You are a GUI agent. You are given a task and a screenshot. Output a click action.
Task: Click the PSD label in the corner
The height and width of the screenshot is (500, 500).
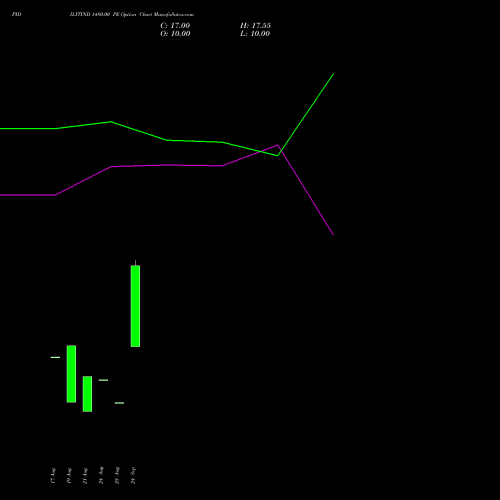click(16, 14)
